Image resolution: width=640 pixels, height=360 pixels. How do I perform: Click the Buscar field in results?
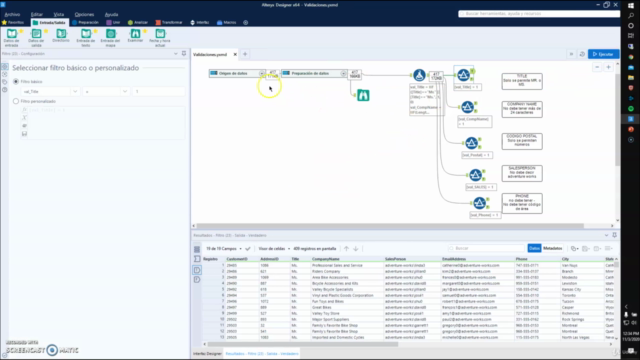(486, 248)
